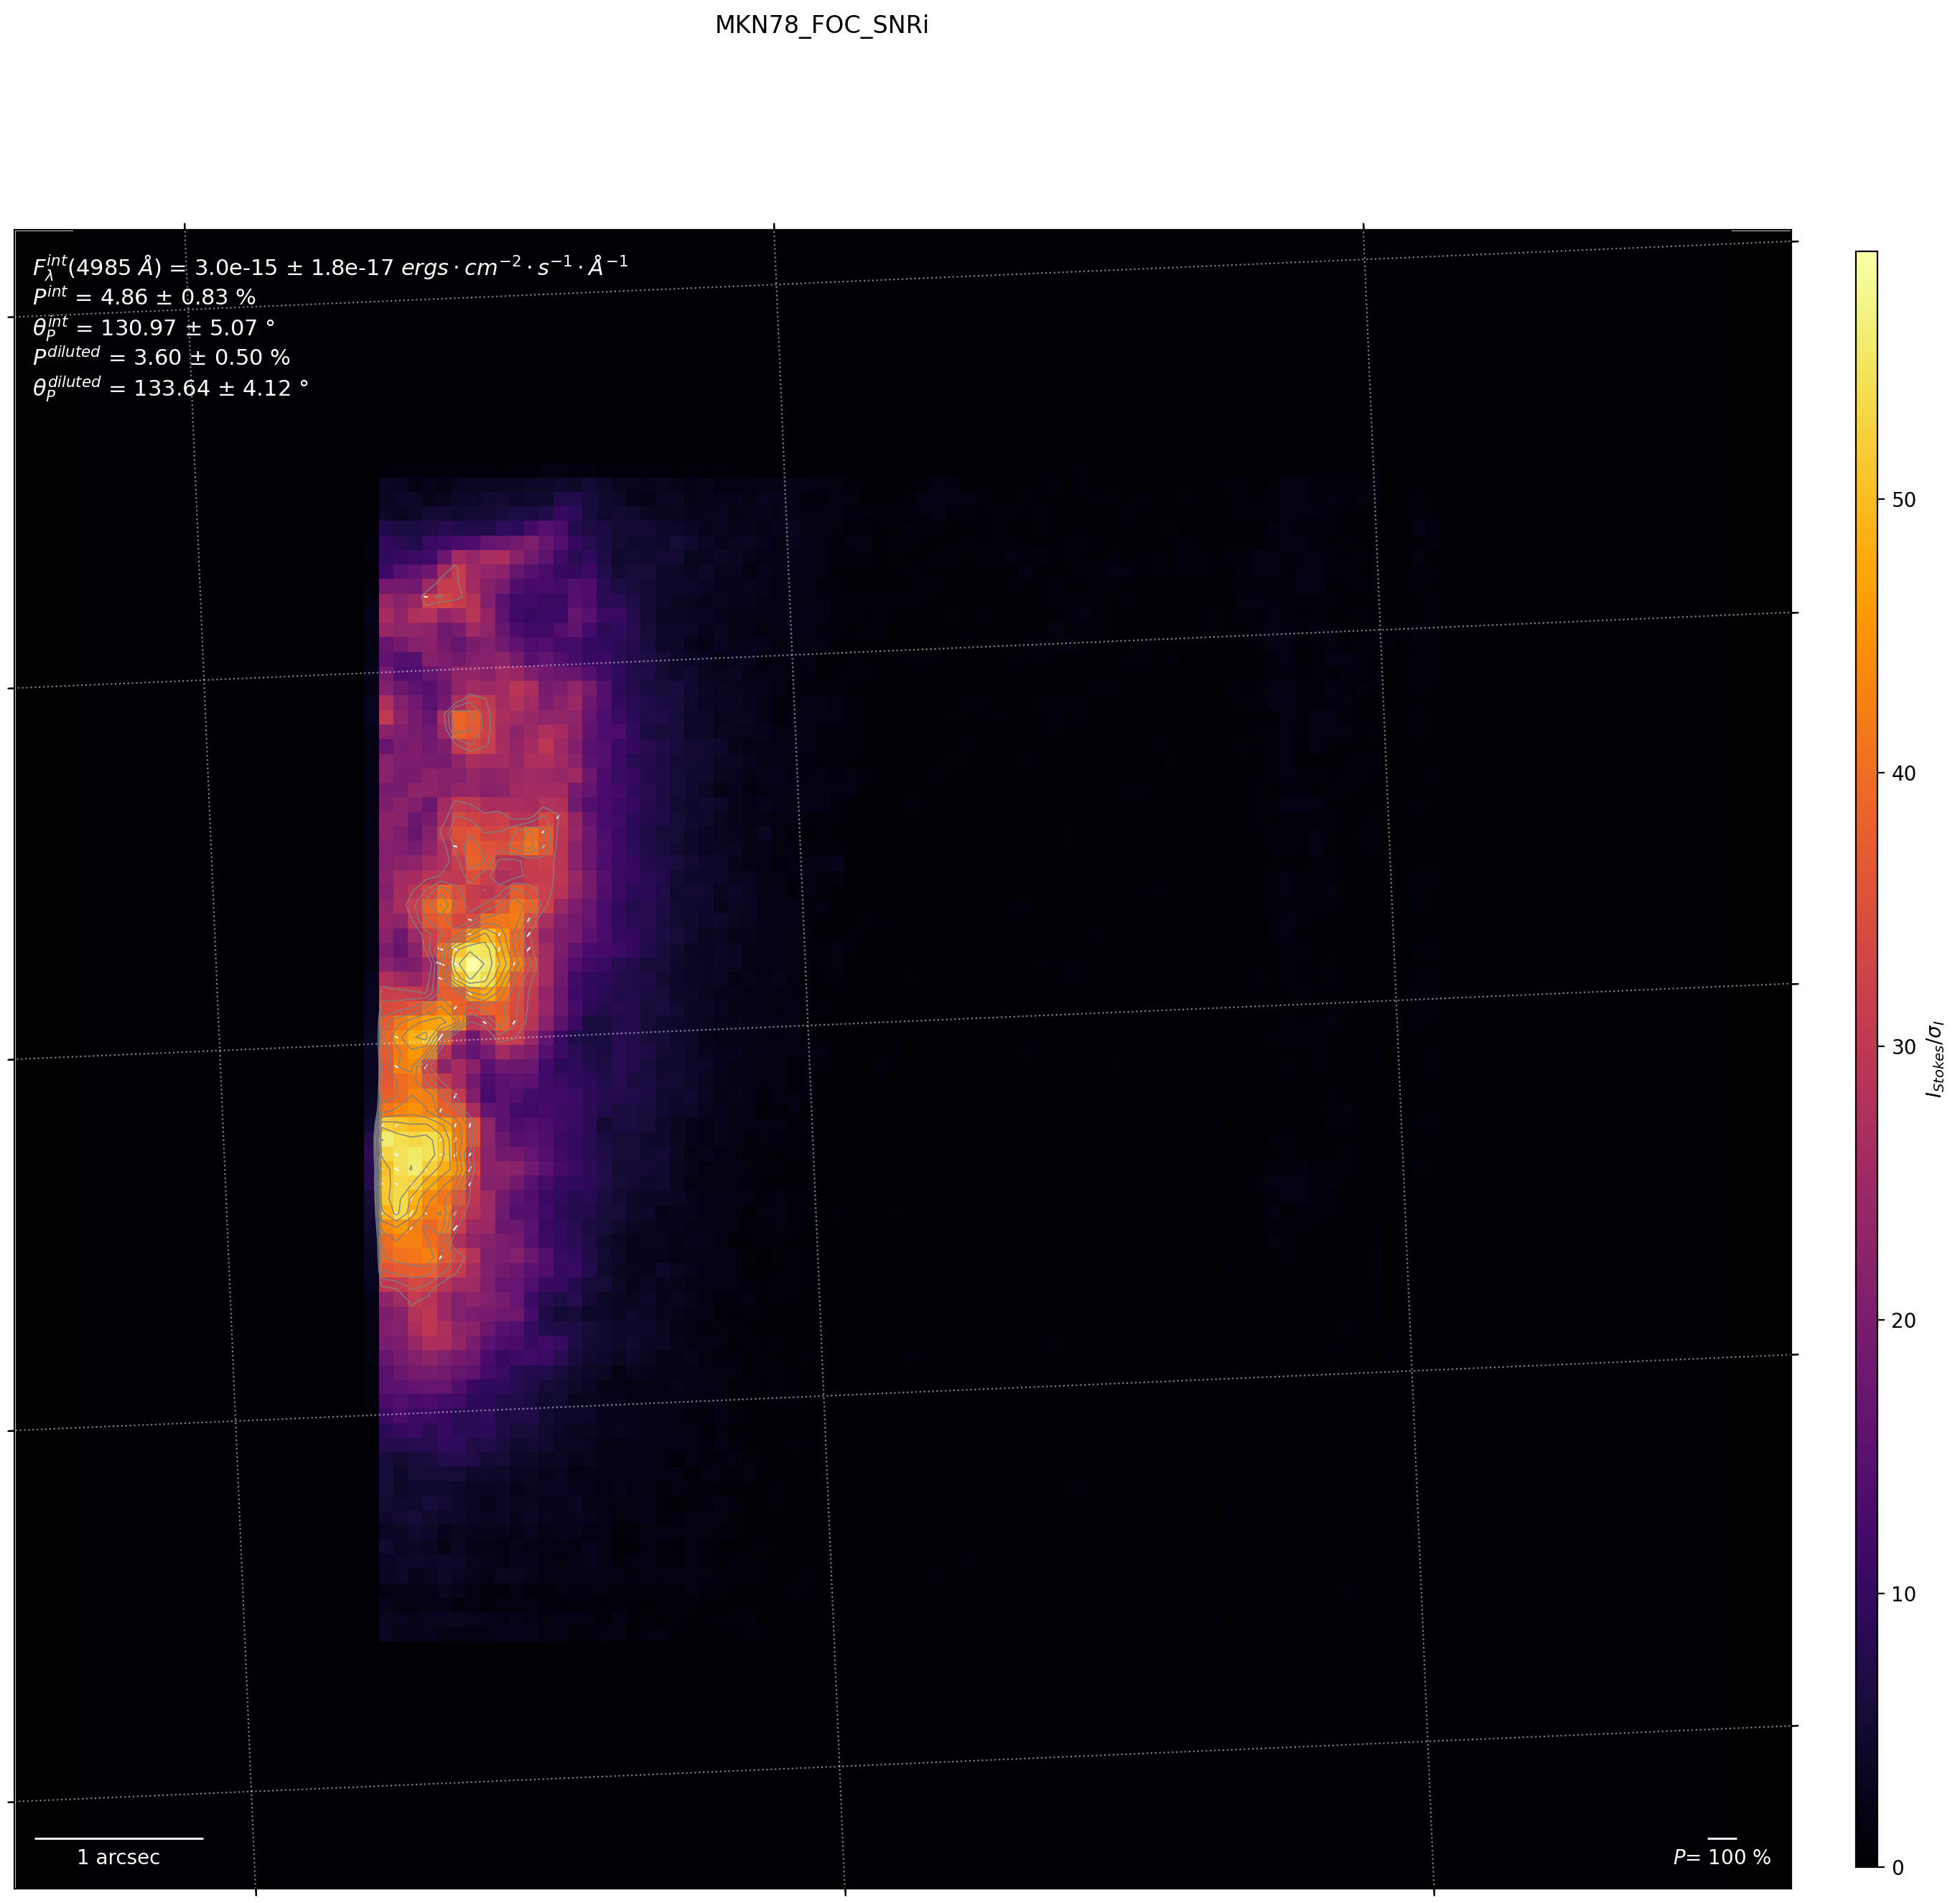The image size is (1960, 1903).
Task: Click the I_Stokes/σ_I colorbar axis label
Action: coord(1936,1059)
